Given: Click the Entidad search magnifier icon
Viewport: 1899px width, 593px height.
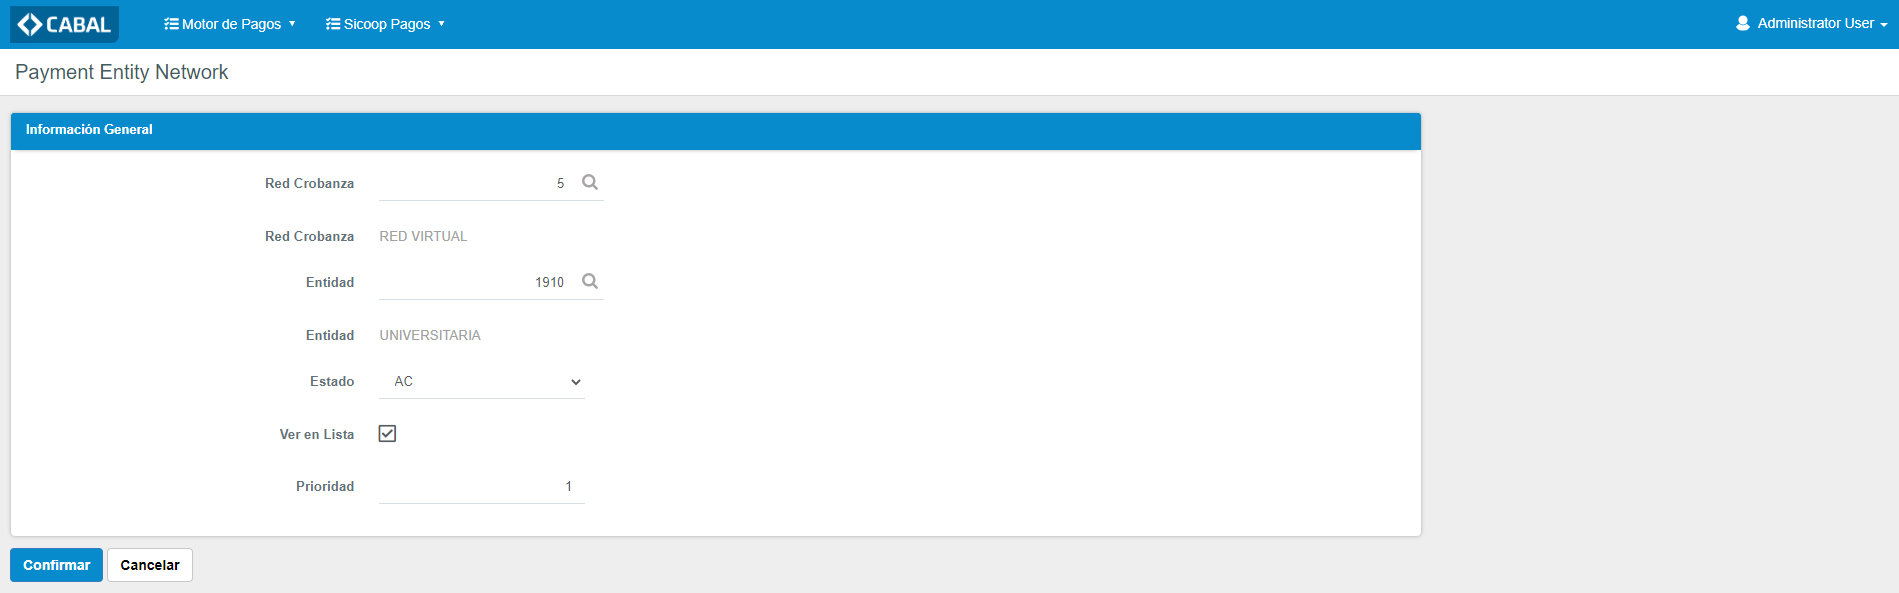Looking at the screenshot, I should click(x=590, y=281).
